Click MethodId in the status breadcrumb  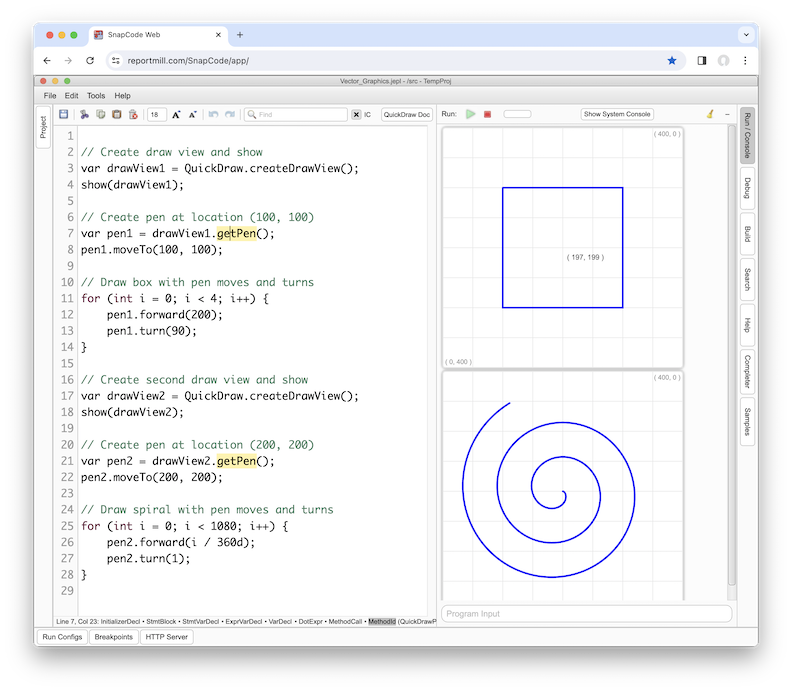pyautogui.click(x=382, y=621)
